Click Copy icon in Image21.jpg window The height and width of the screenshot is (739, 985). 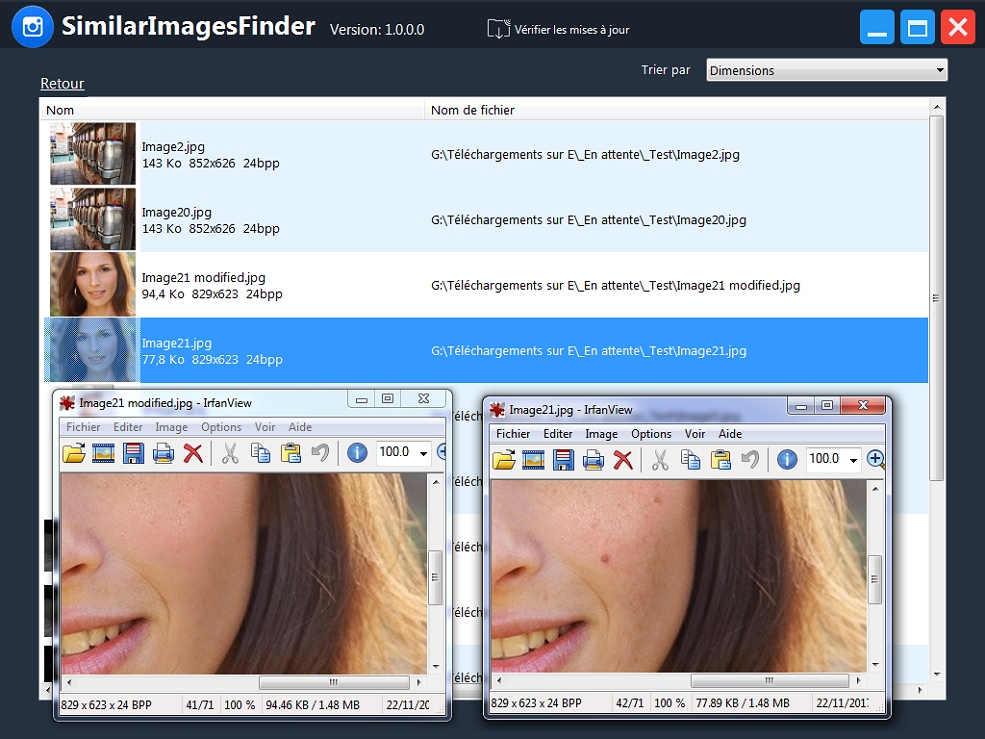pyautogui.click(x=690, y=459)
